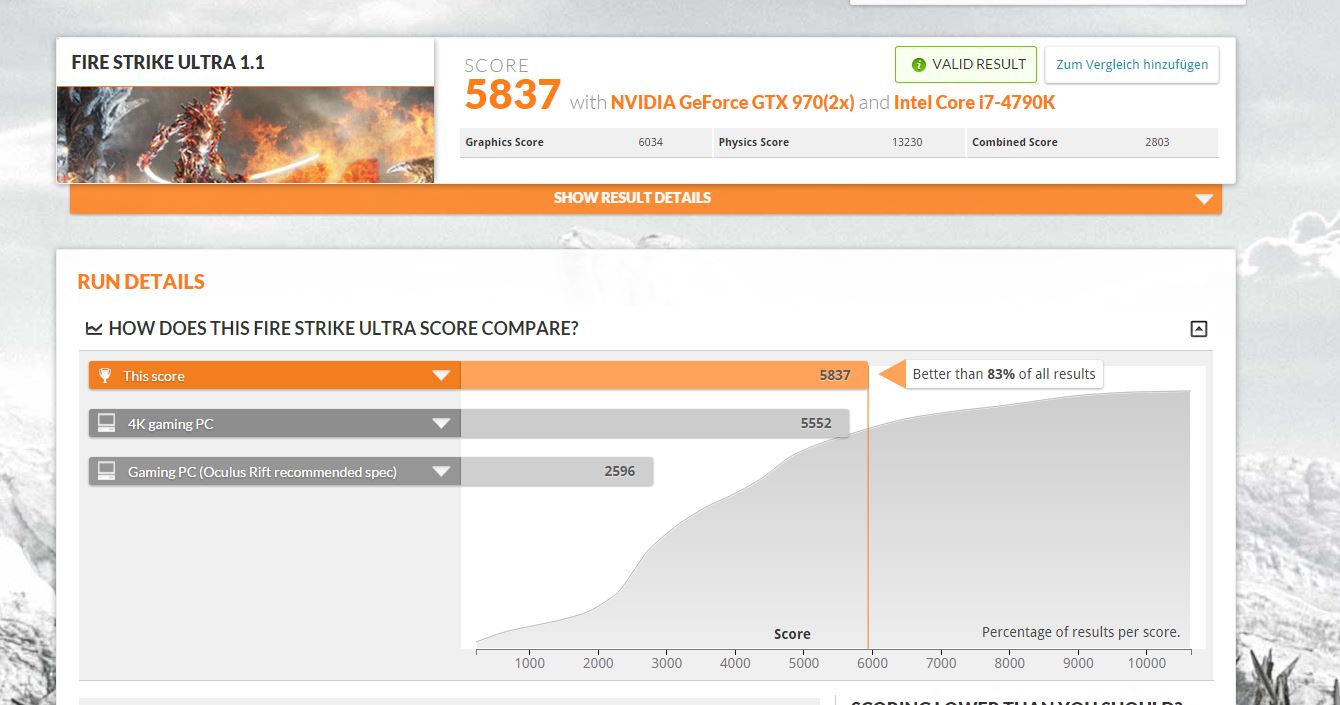
Task: Open the Gaming PC (Oculus Rift) dropdown arrow
Action: (441, 472)
